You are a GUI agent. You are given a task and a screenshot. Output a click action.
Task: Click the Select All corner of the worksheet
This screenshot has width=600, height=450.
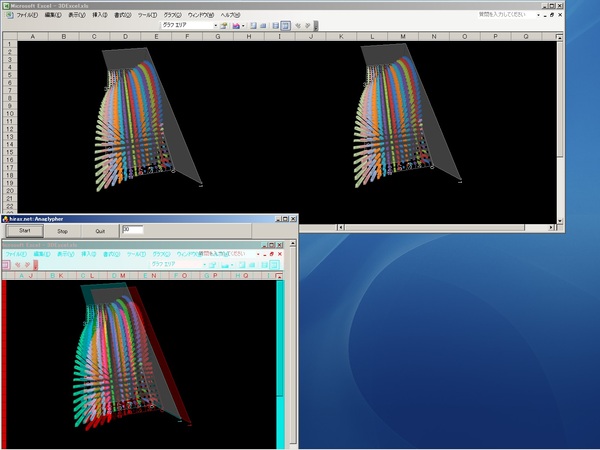(x=9, y=36)
